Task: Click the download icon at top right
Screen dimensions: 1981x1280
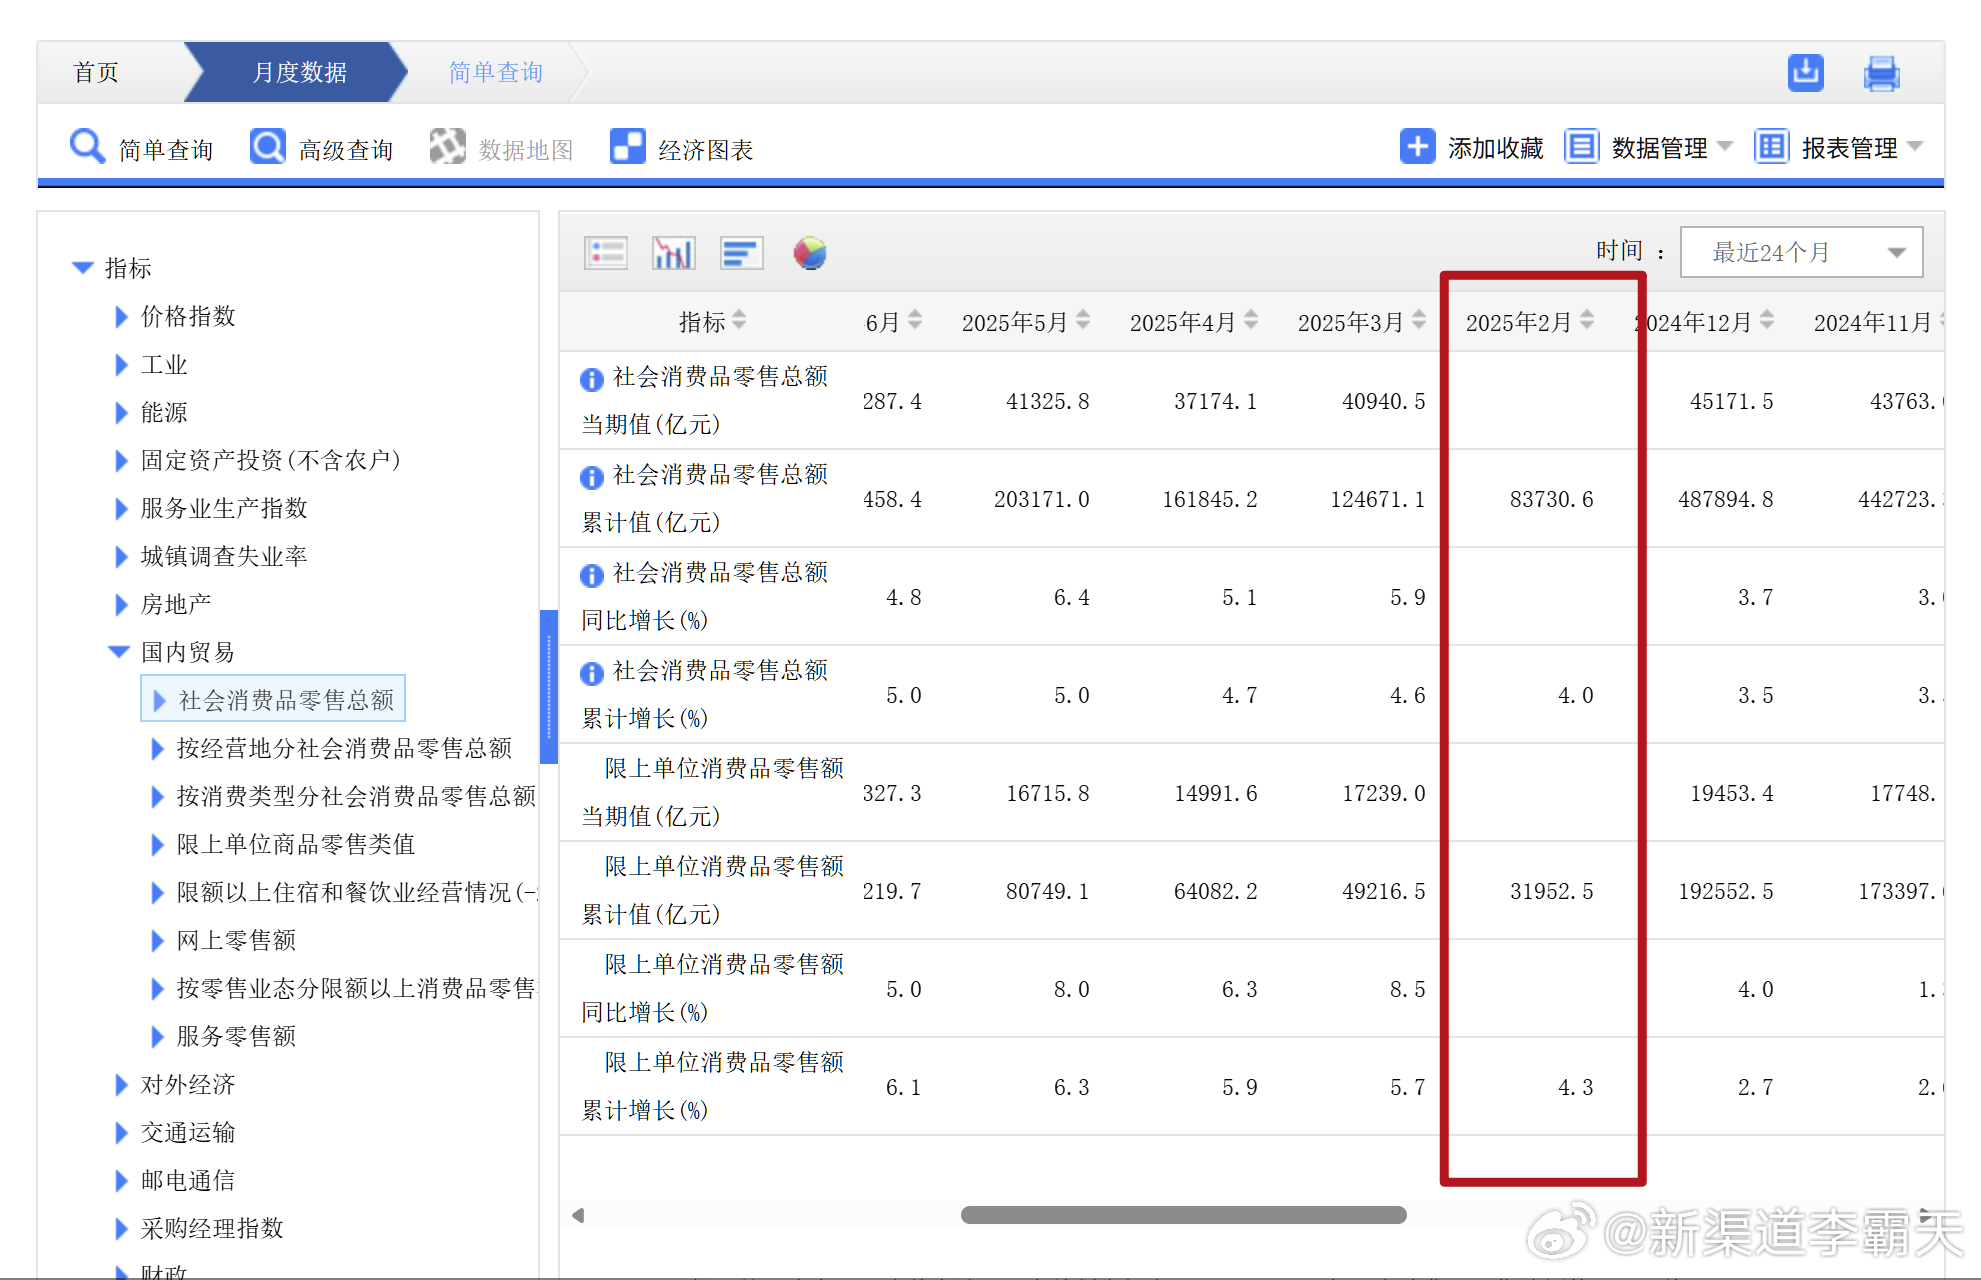Action: click(x=1805, y=72)
